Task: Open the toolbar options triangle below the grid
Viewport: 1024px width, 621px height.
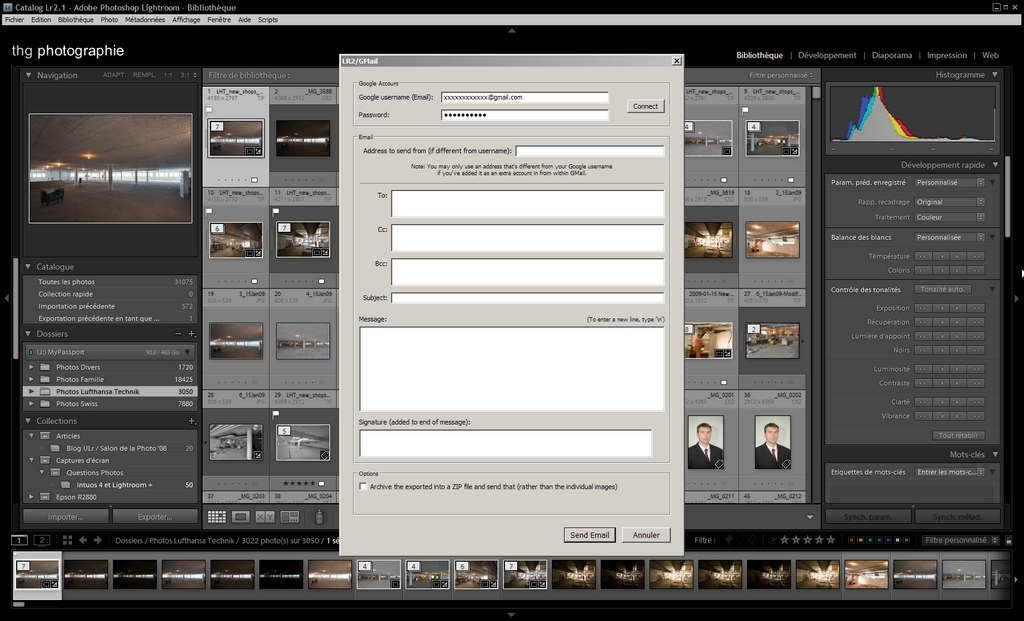Action: click(810, 517)
